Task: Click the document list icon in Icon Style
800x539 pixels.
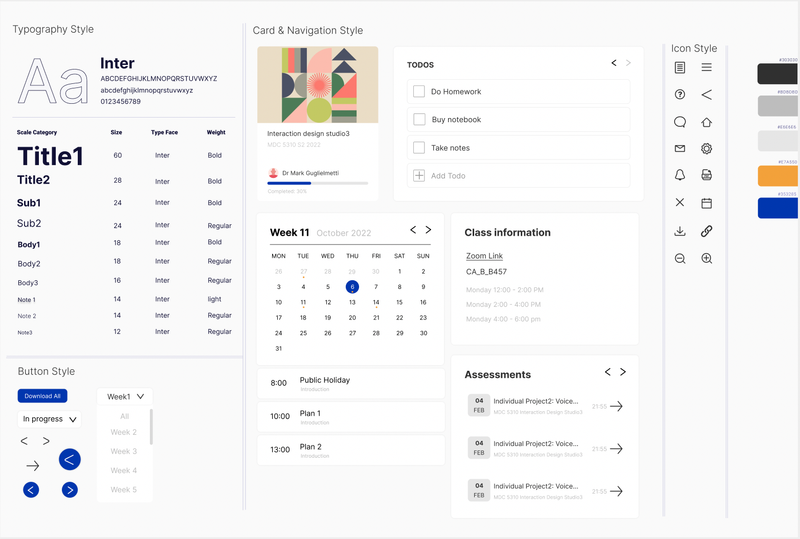Action: (x=680, y=67)
